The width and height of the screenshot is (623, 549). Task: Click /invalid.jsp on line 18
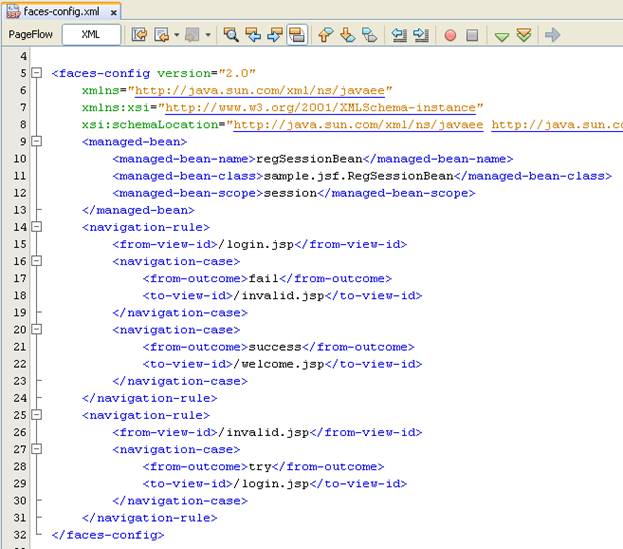tap(279, 296)
